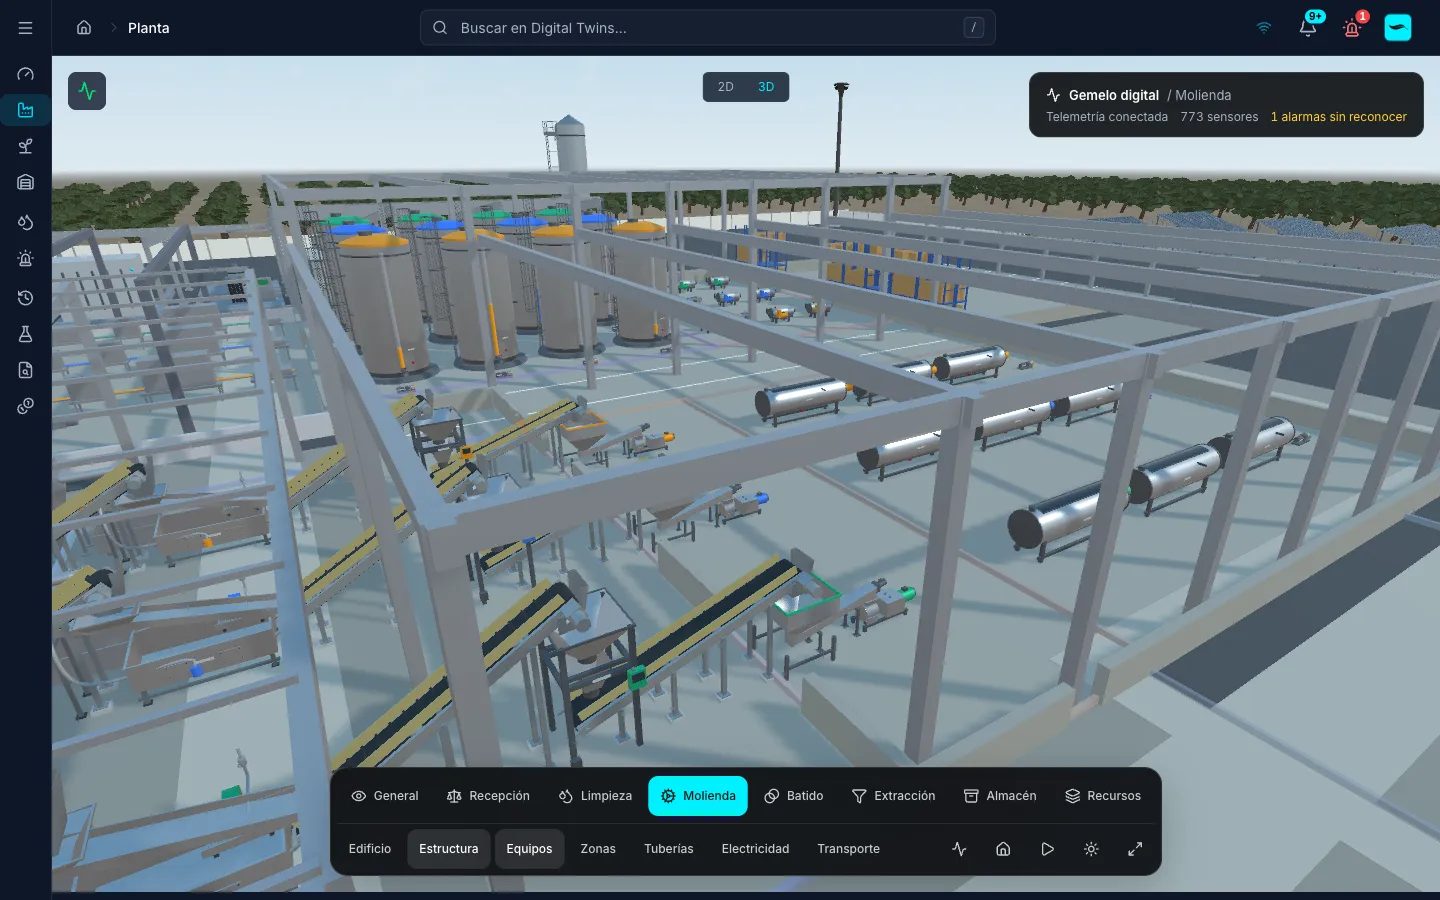
Task: Click the green activity pulse button over the viewport
Action: tap(87, 91)
